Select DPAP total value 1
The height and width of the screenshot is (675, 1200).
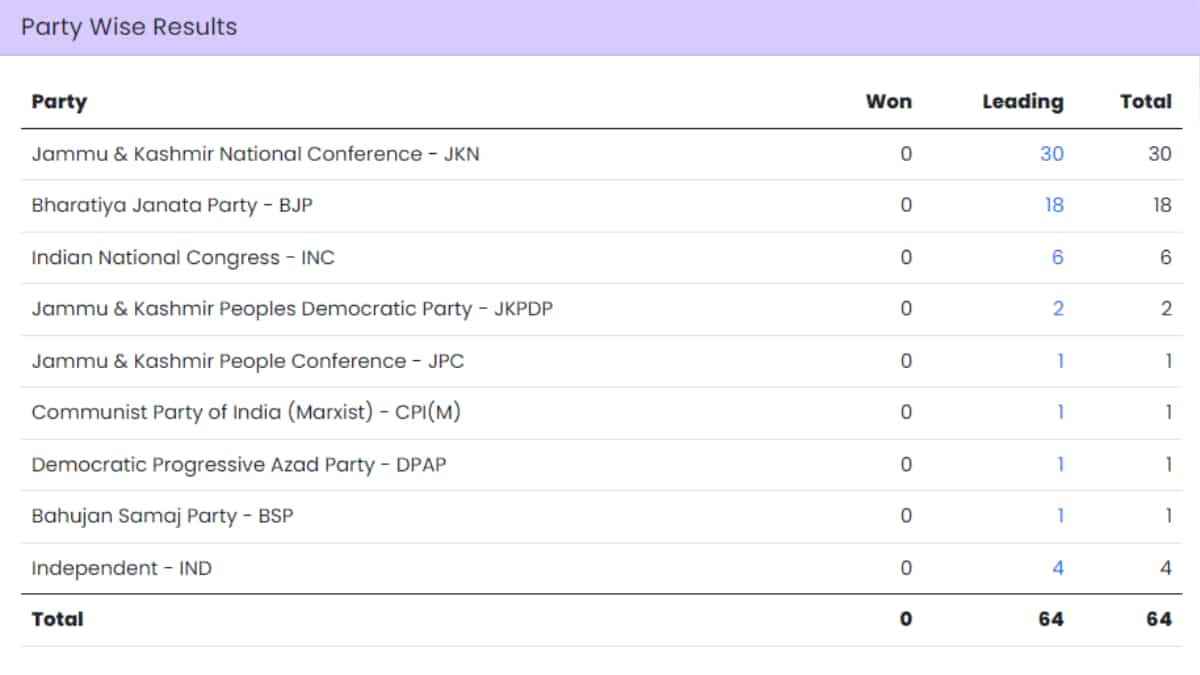pyautogui.click(x=1168, y=465)
